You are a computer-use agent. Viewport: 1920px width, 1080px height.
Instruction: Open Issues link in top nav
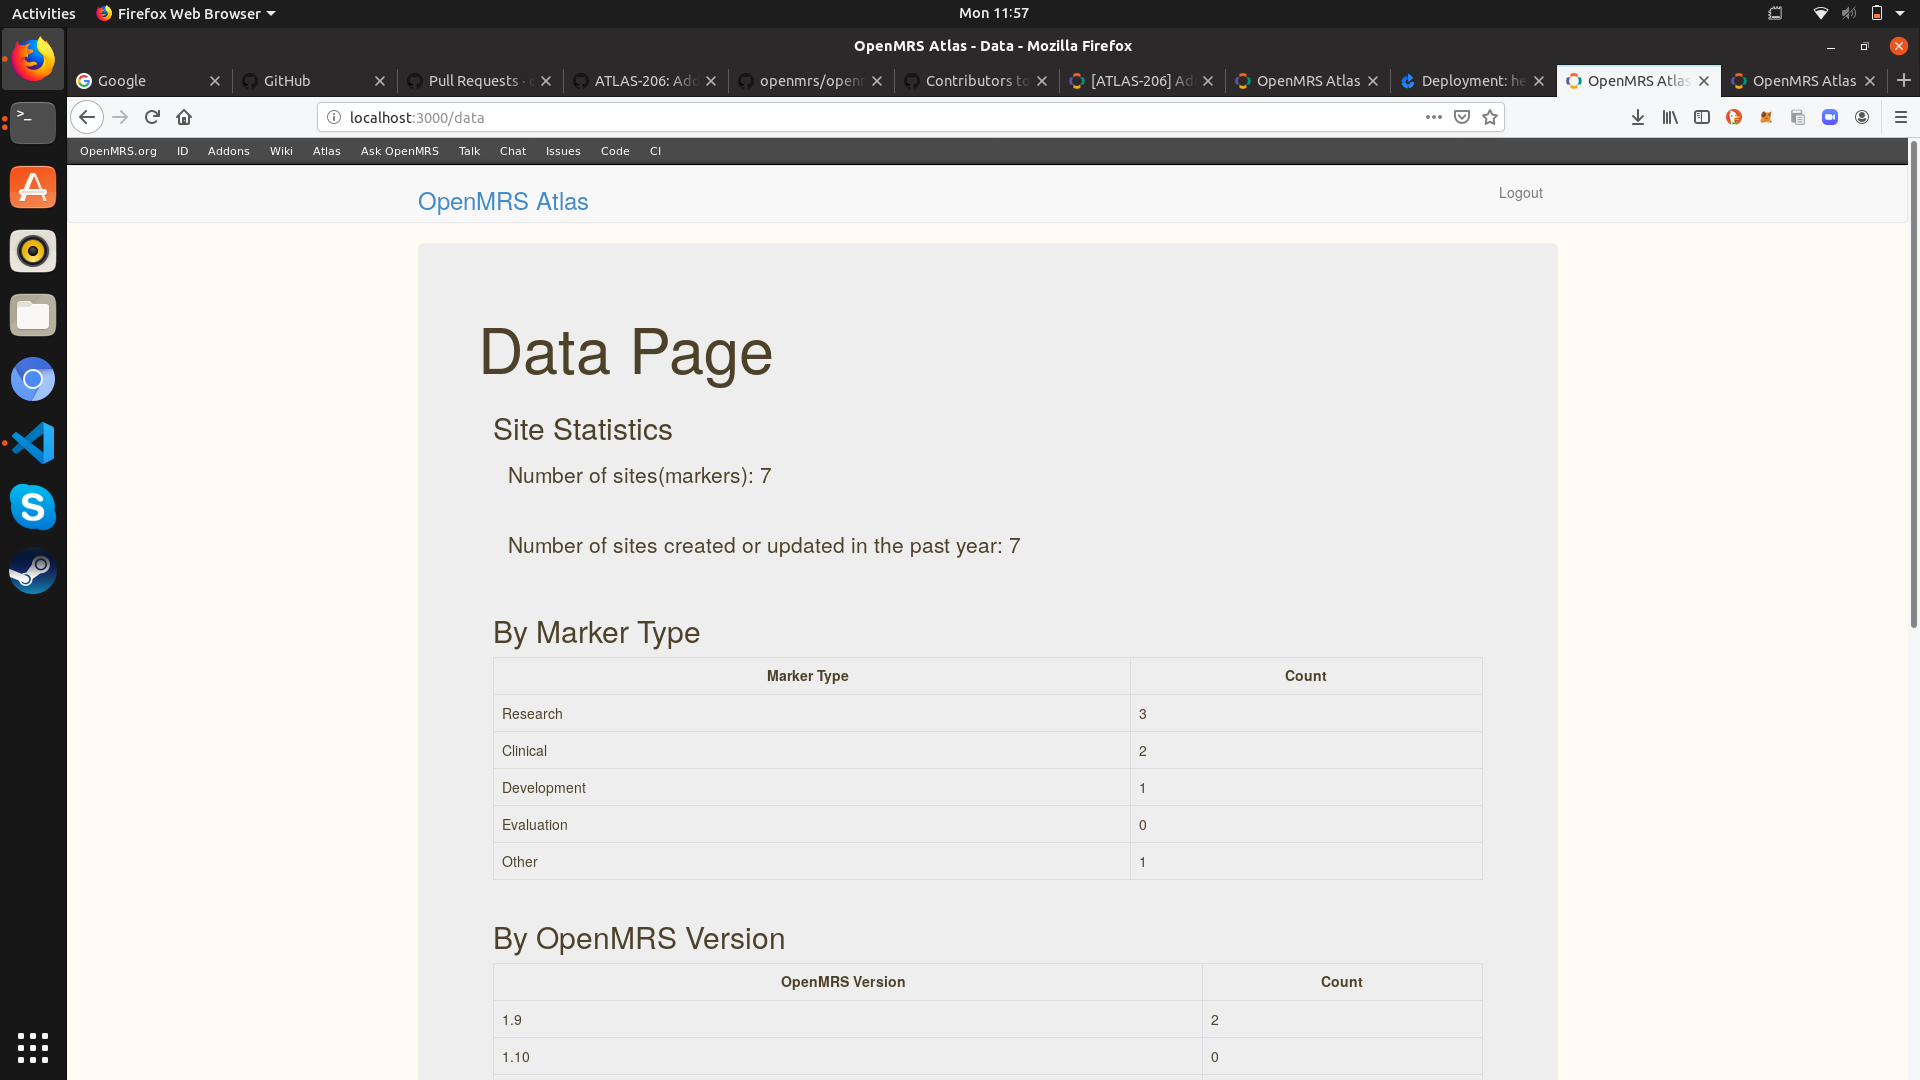[563, 151]
